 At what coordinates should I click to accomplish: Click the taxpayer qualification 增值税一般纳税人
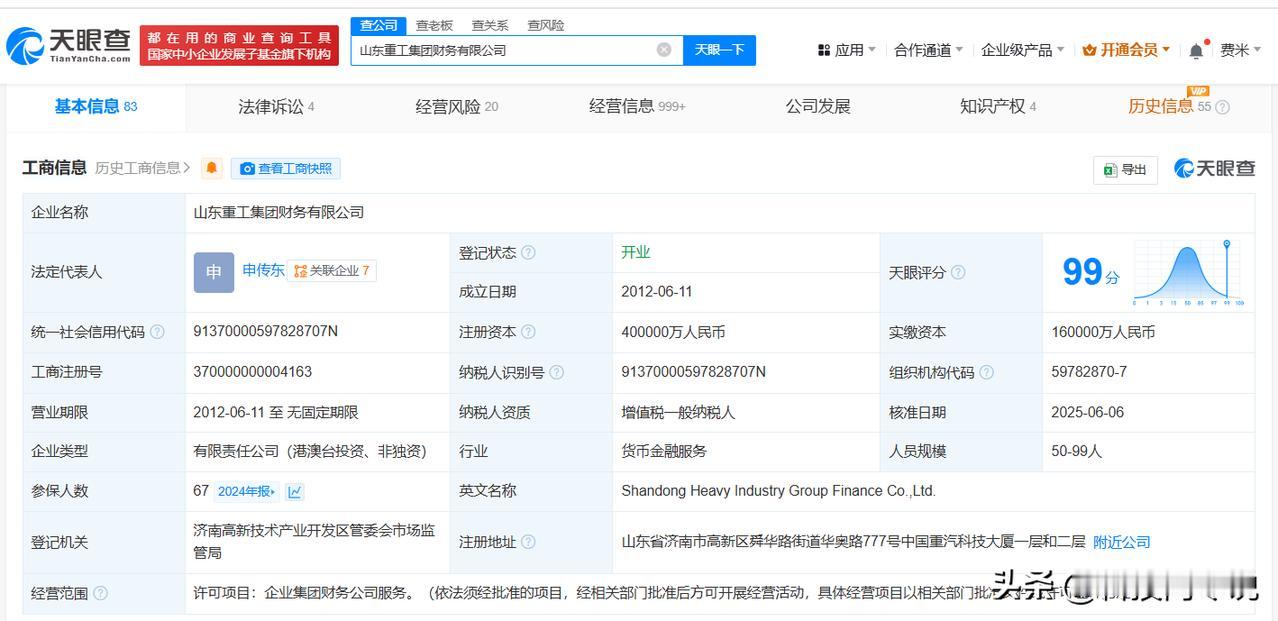(x=678, y=411)
